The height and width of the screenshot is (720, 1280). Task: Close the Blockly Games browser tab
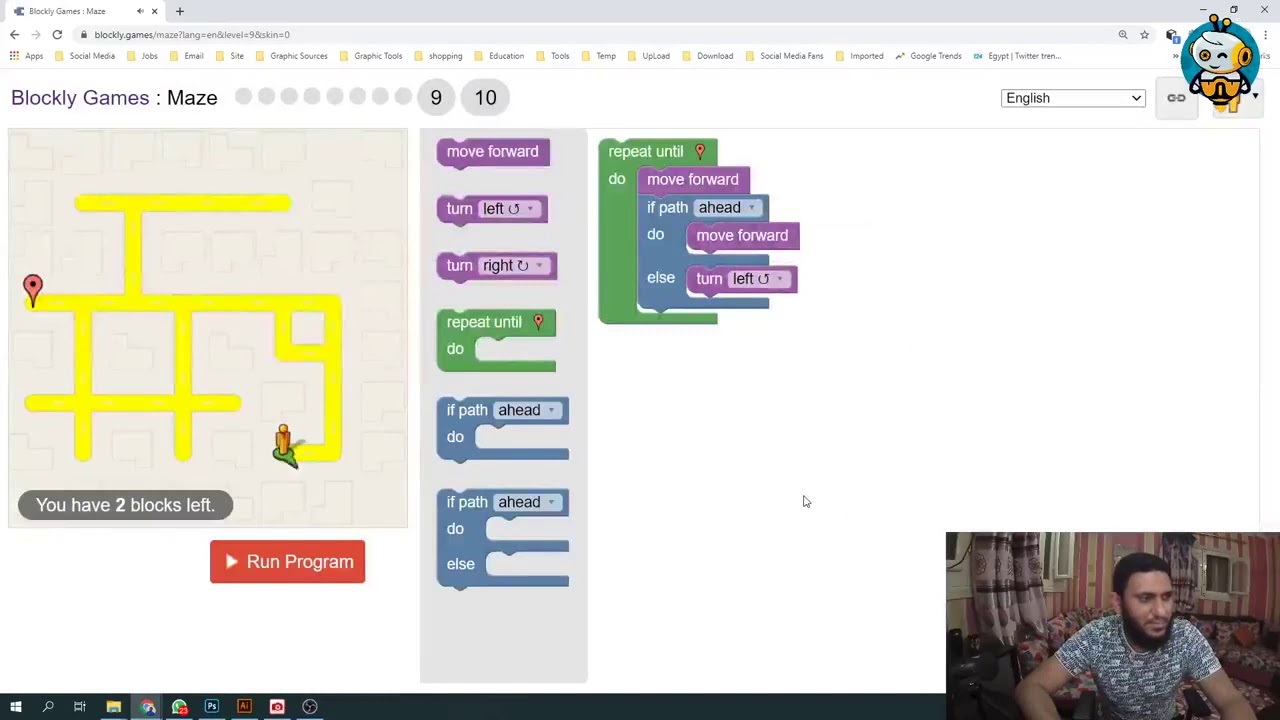coord(154,11)
